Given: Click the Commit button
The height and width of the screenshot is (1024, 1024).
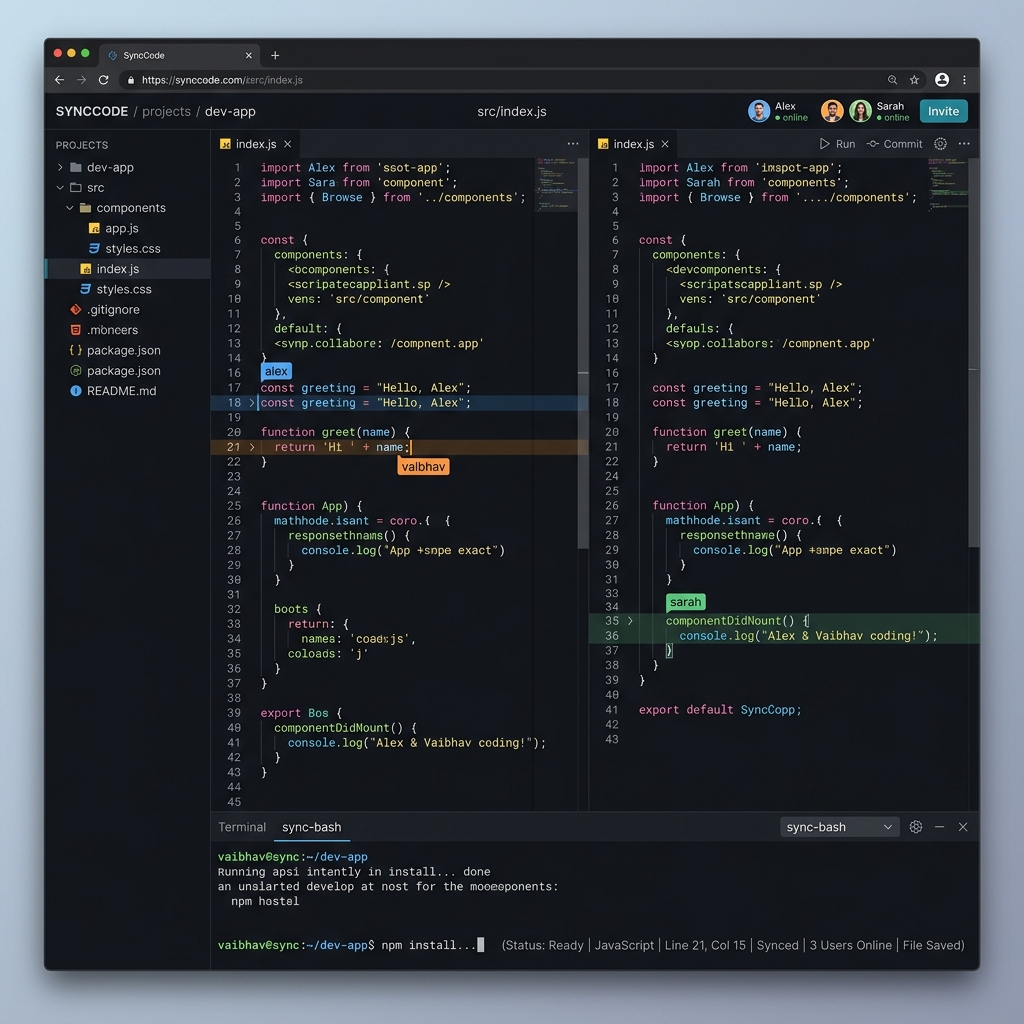Looking at the screenshot, I should (895, 144).
